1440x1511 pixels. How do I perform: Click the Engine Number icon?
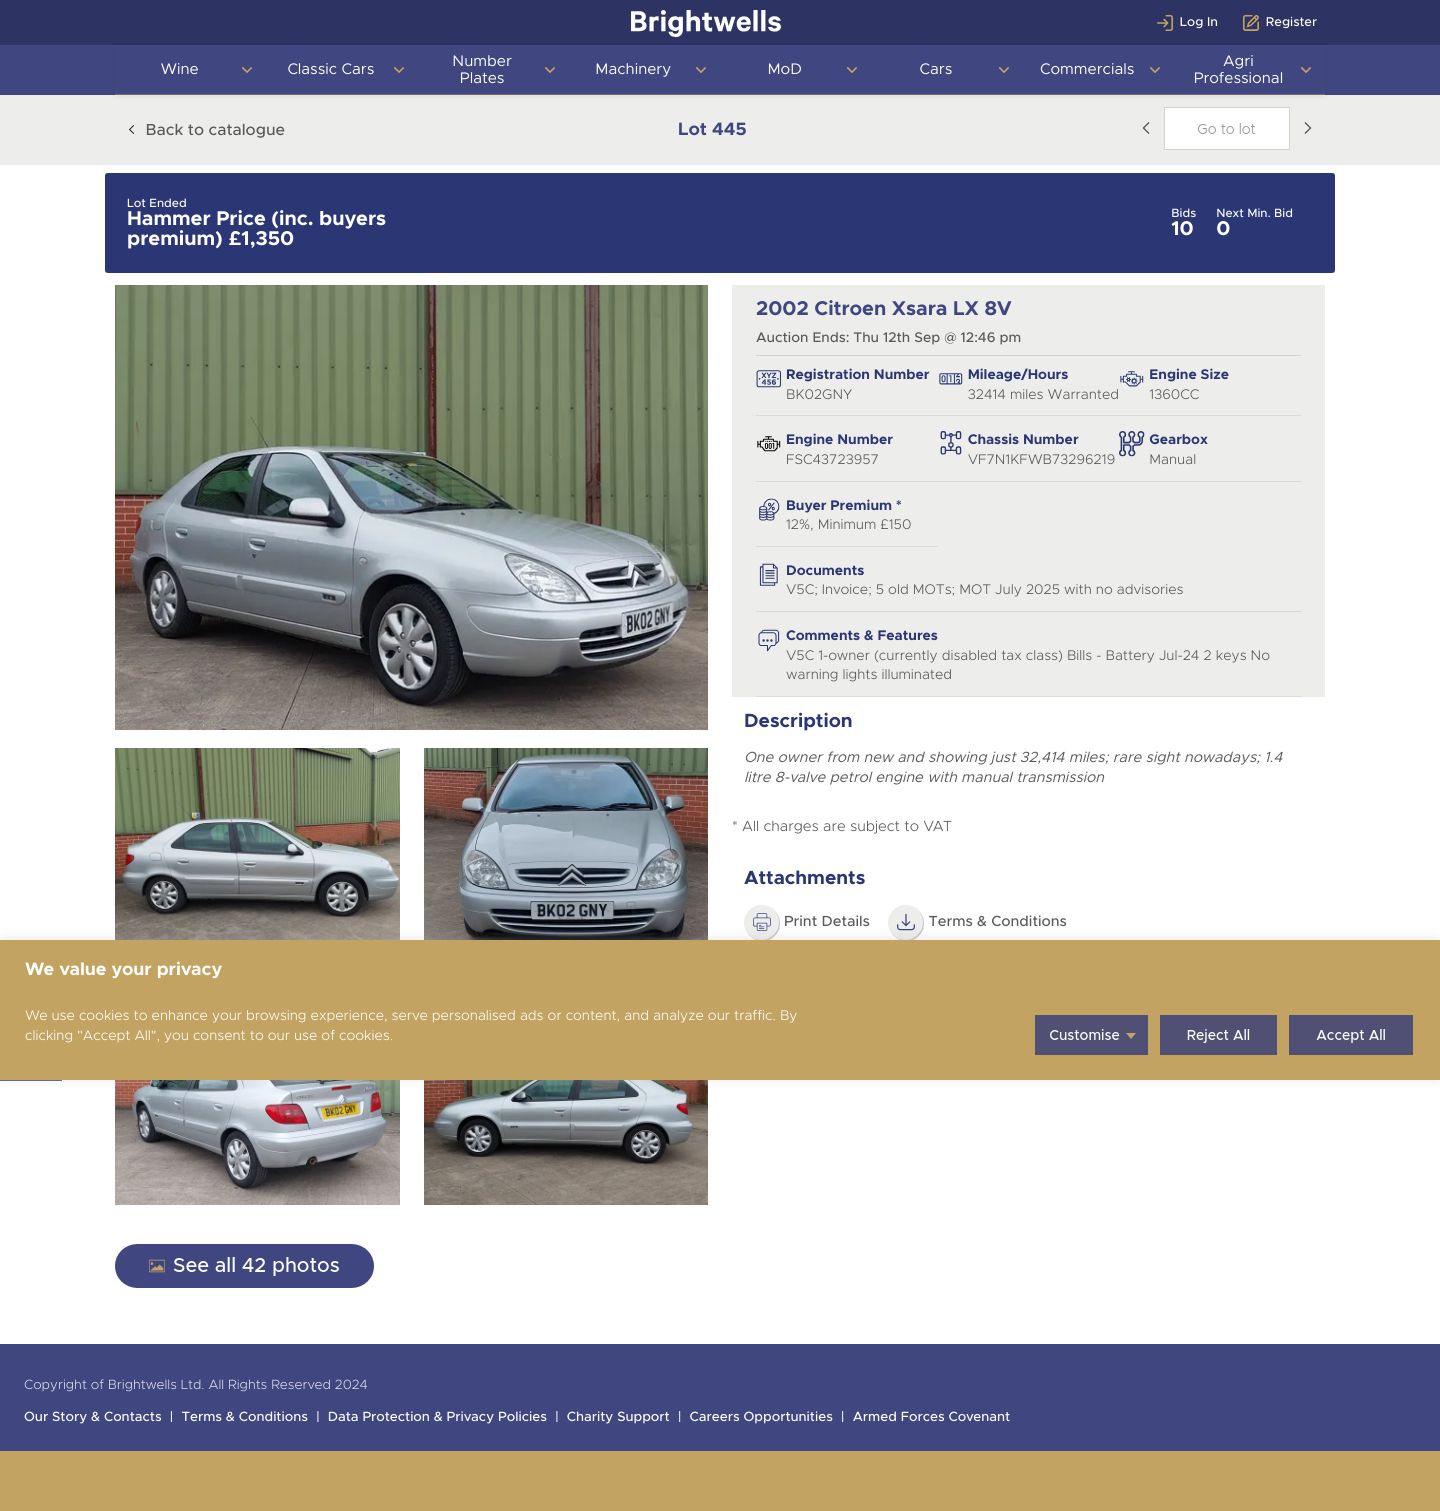(768, 444)
